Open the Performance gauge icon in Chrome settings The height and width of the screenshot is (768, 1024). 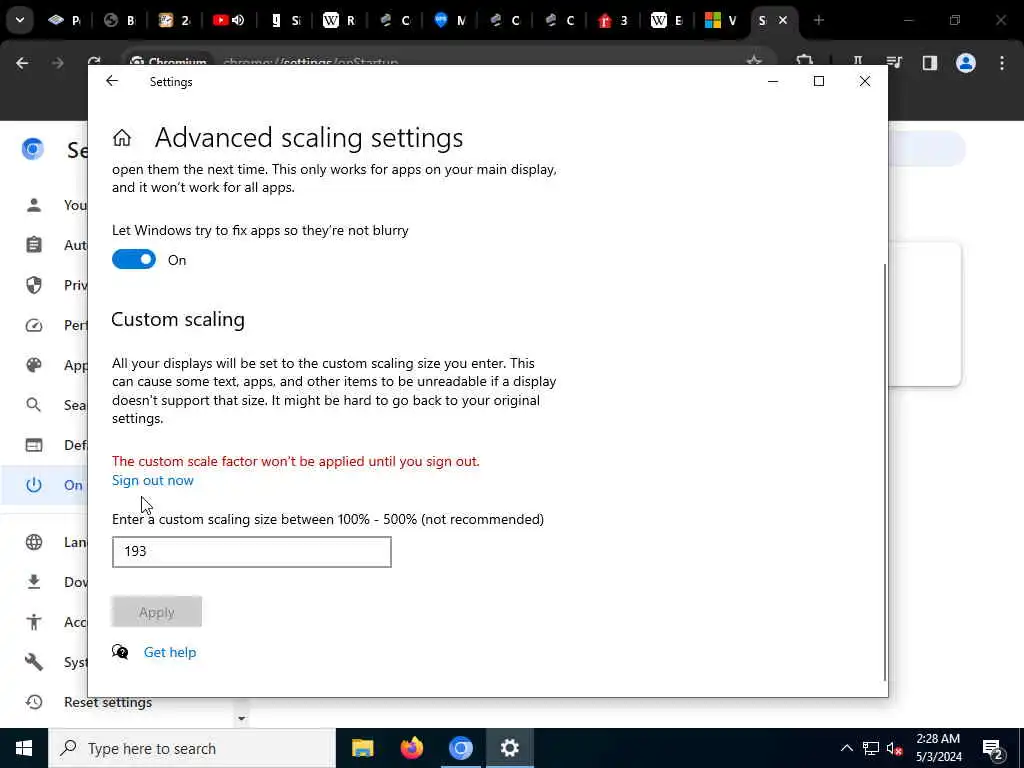(x=34, y=325)
